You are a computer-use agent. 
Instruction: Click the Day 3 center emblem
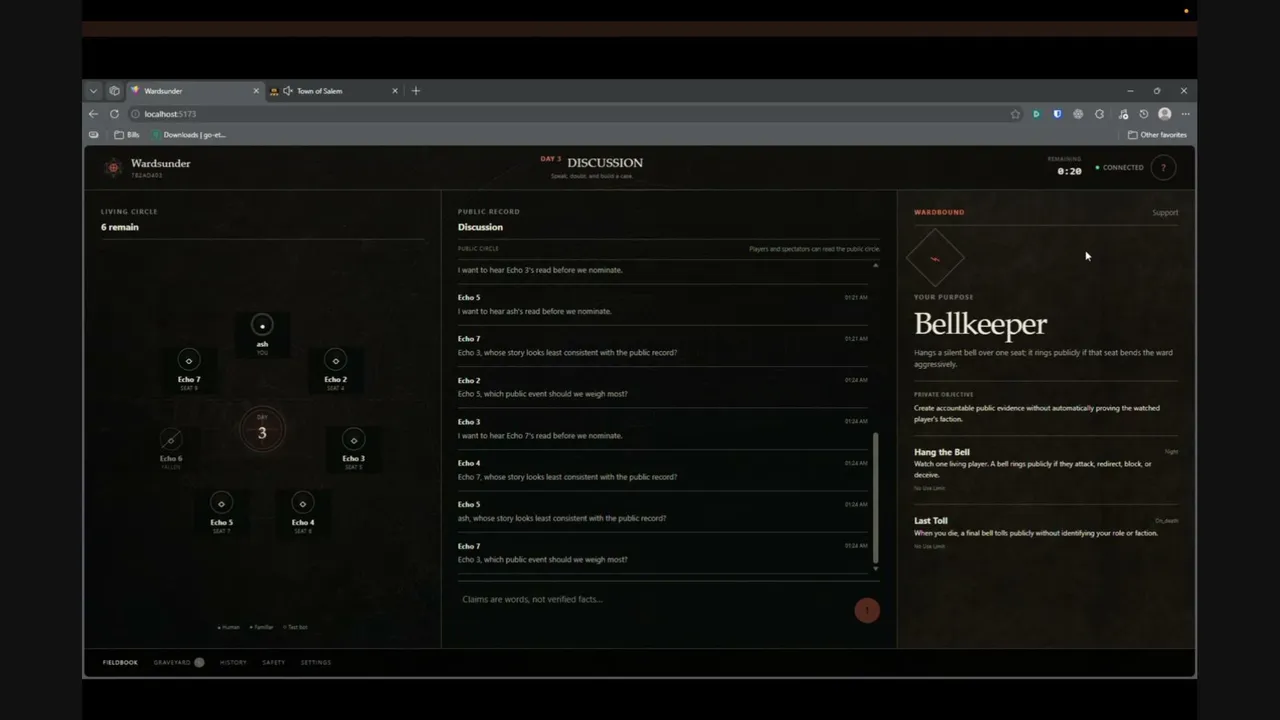point(262,431)
